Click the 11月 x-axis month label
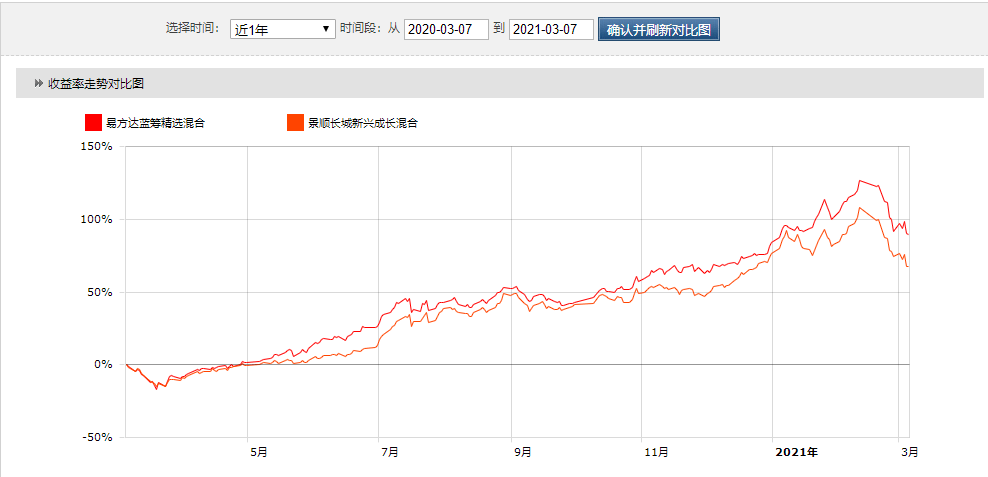Image resolution: width=988 pixels, height=477 pixels. [655, 452]
